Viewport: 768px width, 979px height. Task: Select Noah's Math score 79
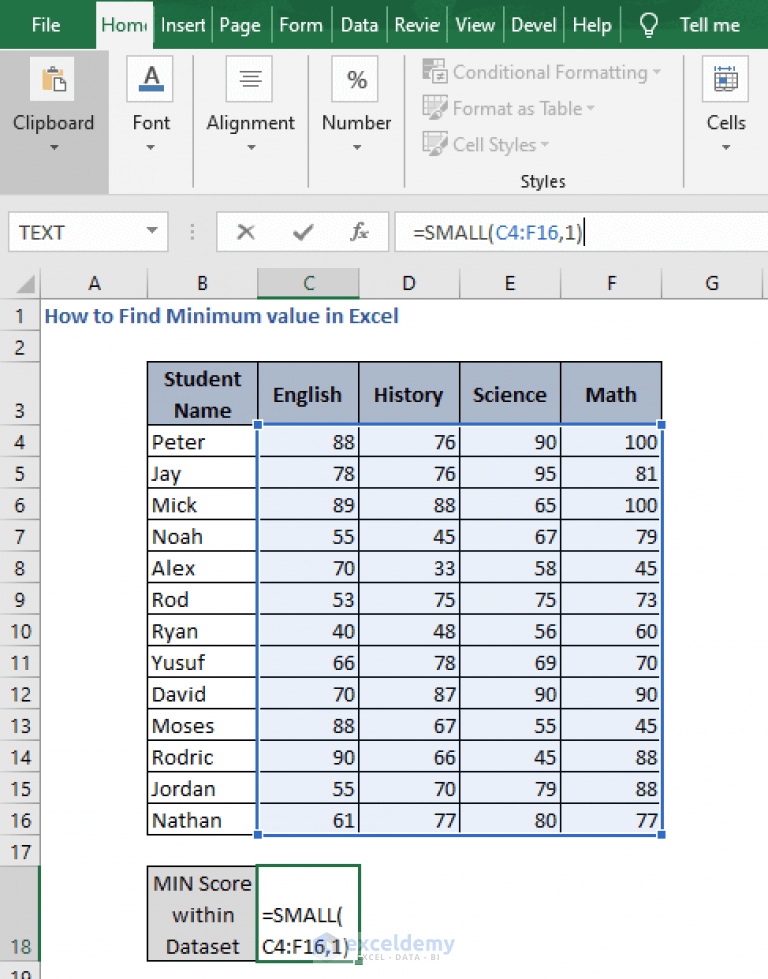[x=611, y=536]
